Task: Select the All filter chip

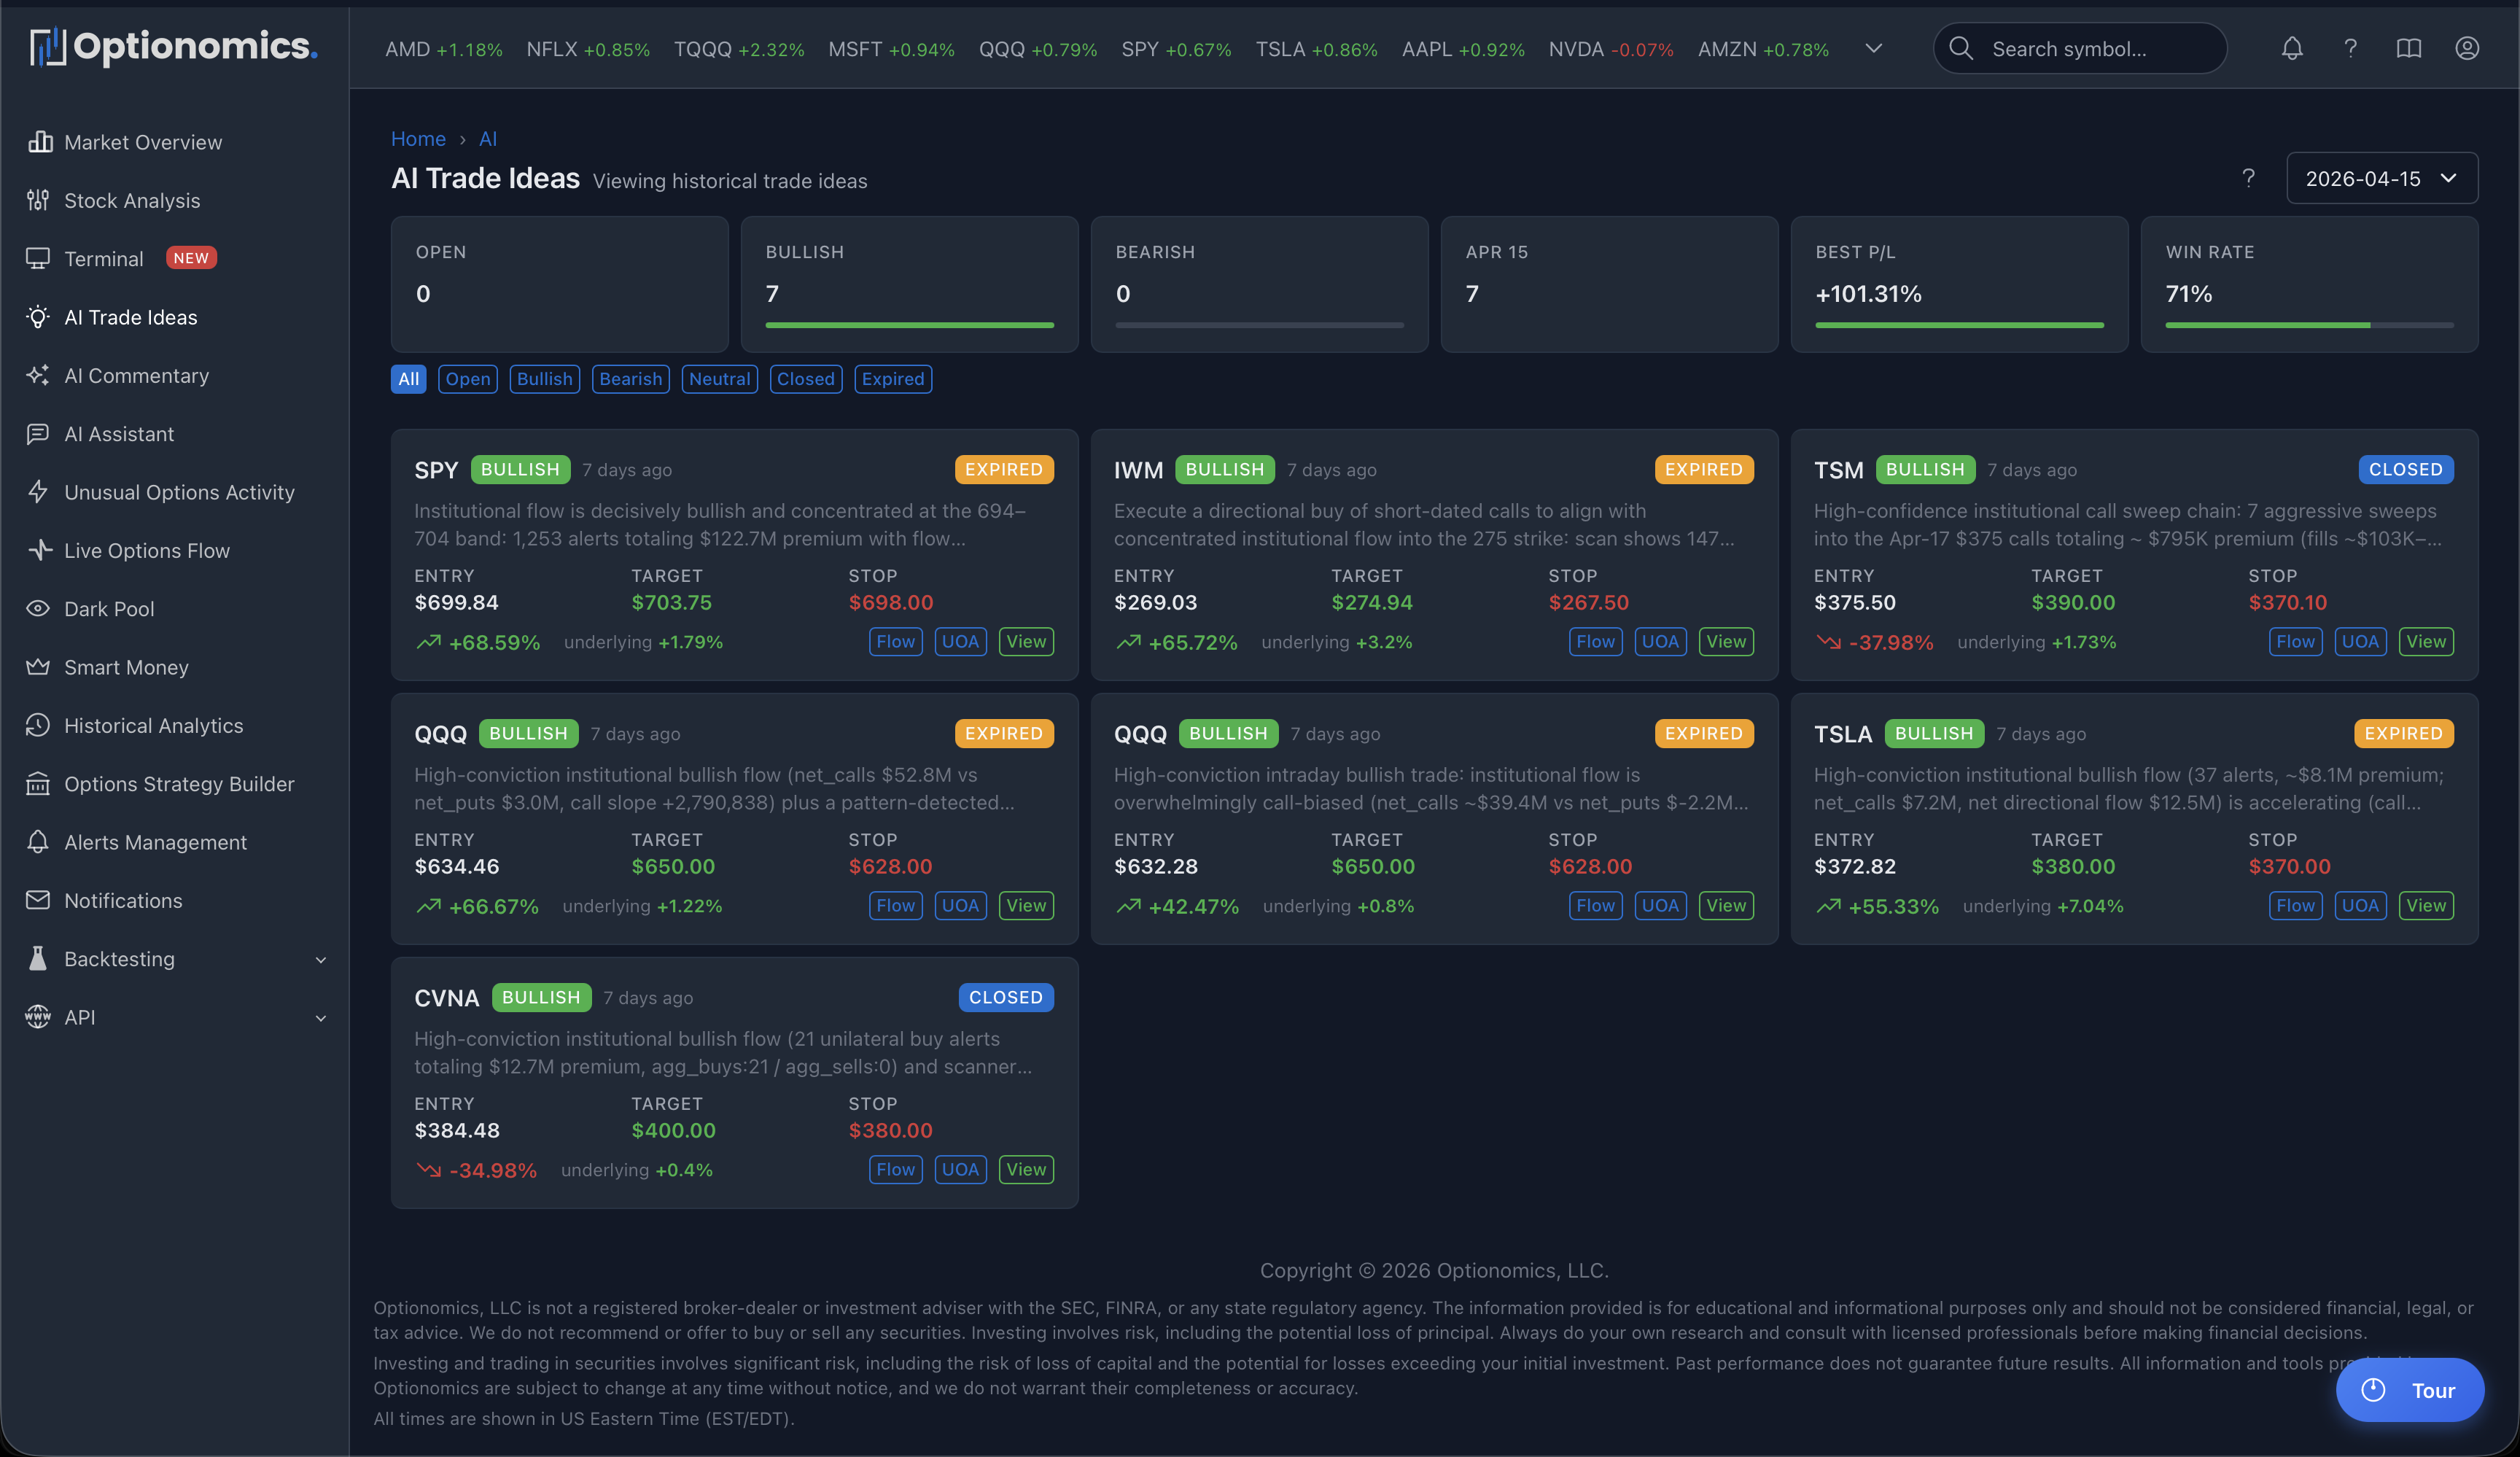Action: [x=408, y=379]
